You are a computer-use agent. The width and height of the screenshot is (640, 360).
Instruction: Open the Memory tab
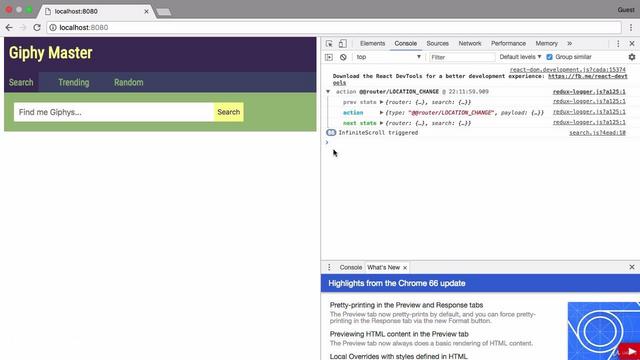pyautogui.click(x=547, y=43)
